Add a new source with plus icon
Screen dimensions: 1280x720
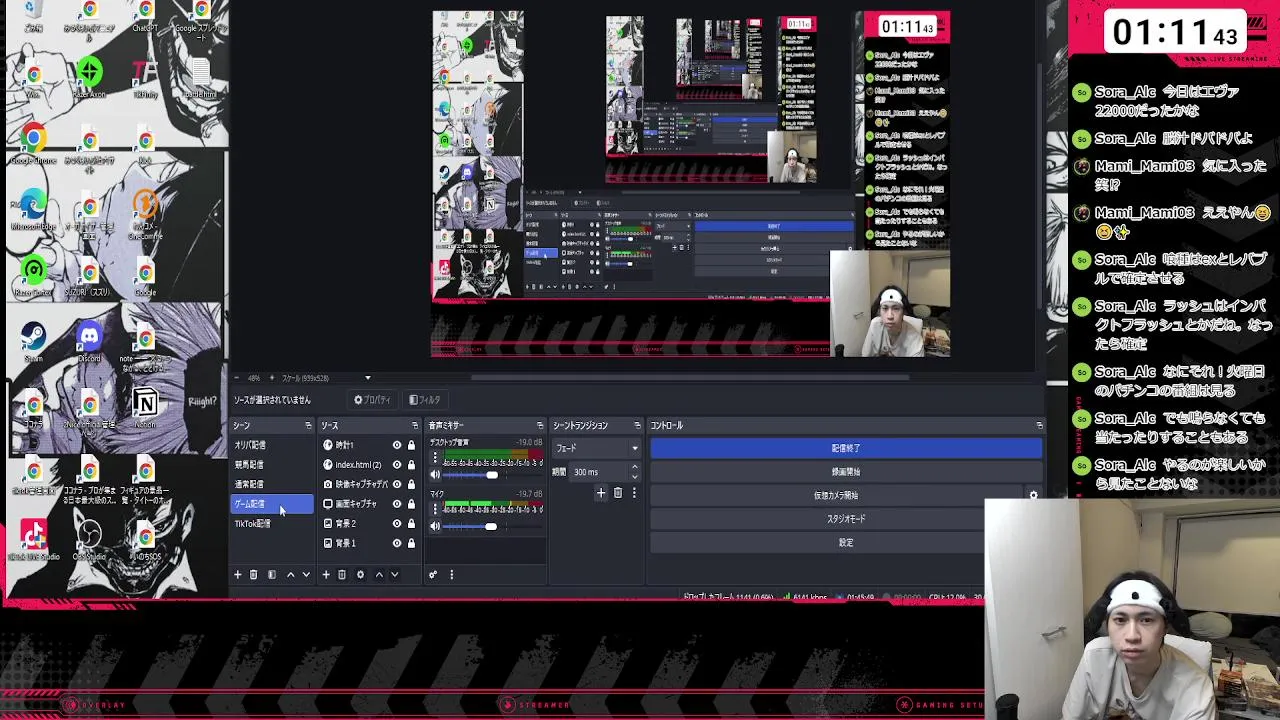[325, 575]
